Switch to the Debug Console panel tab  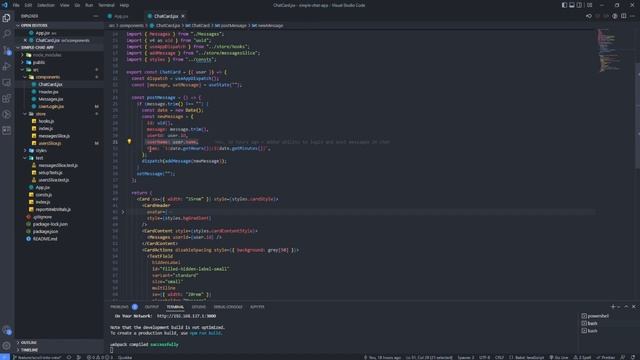coord(228,307)
